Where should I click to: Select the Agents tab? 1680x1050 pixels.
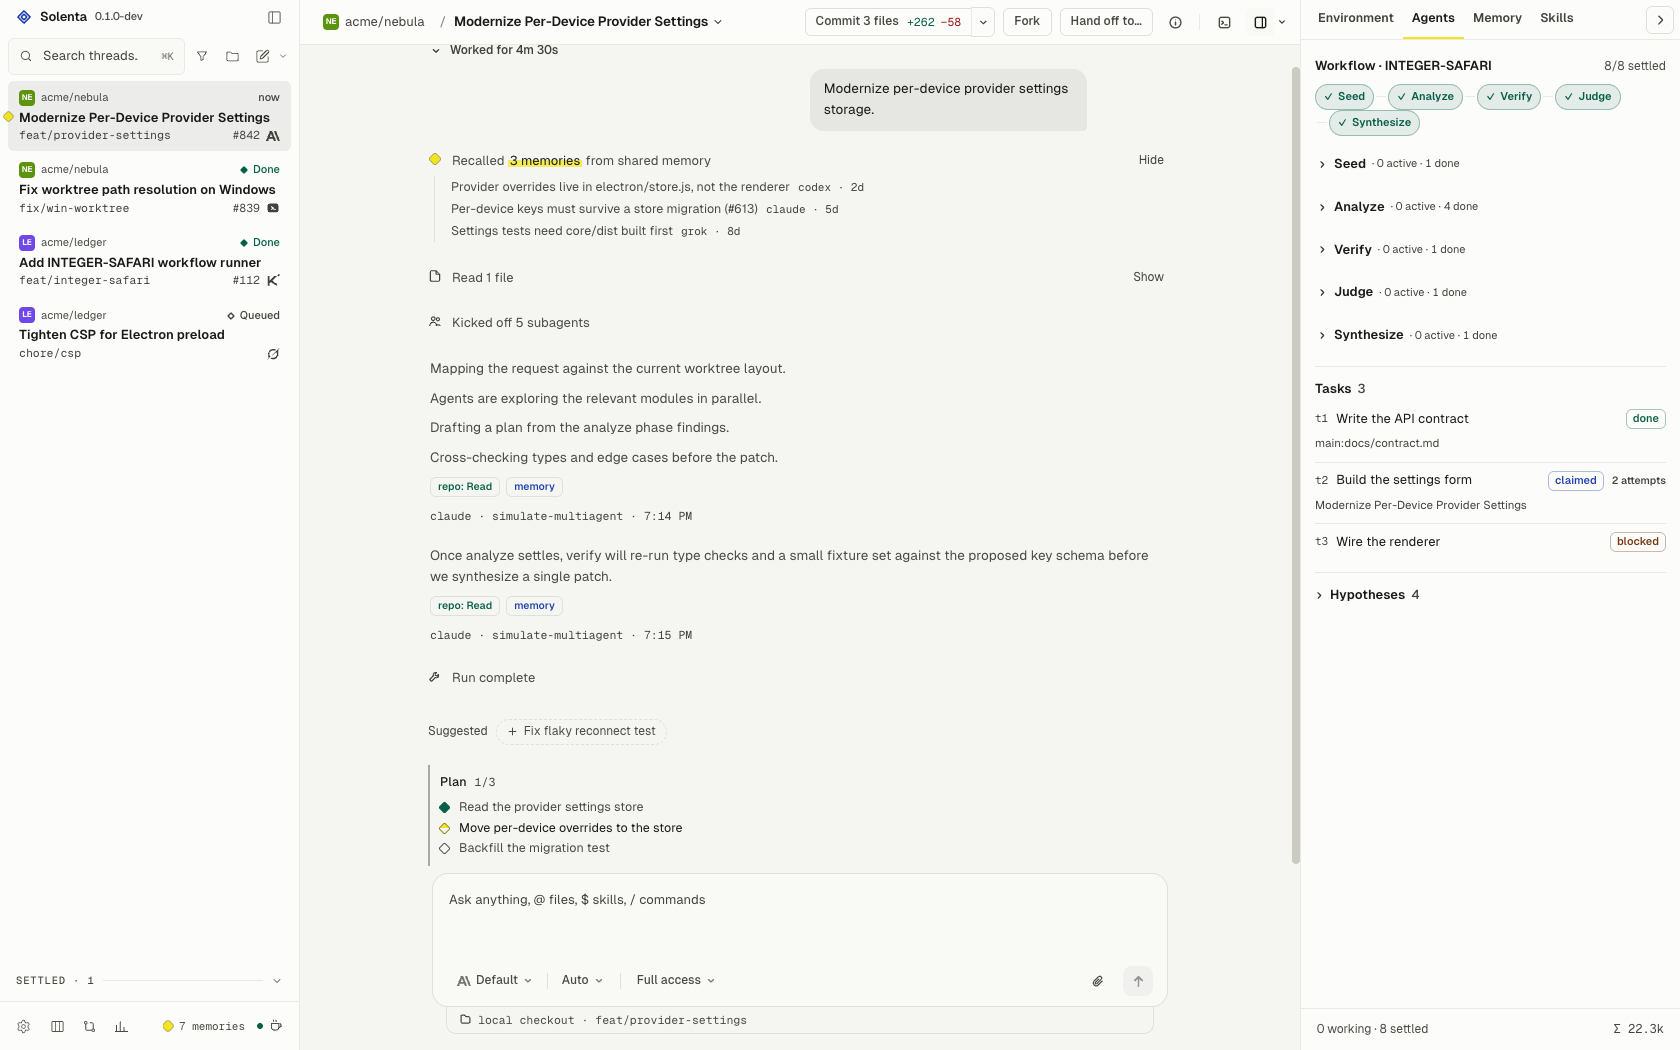coord(1433,18)
